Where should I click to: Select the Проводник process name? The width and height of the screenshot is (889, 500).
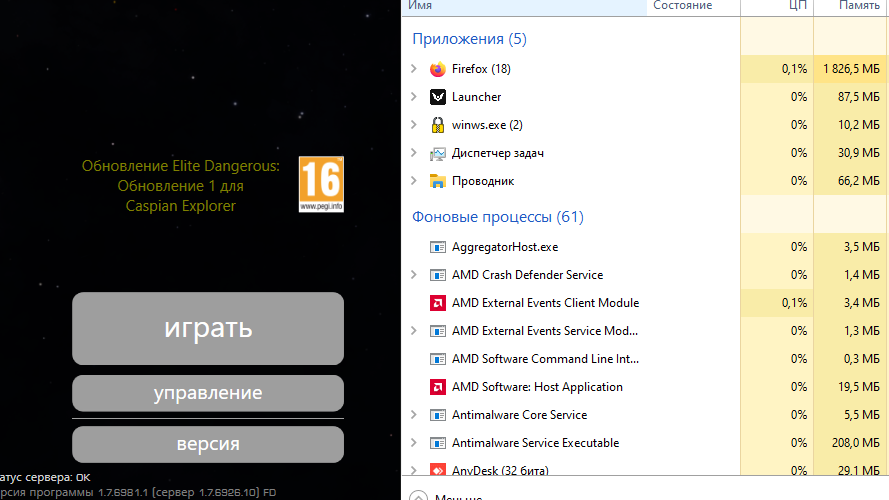click(483, 181)
